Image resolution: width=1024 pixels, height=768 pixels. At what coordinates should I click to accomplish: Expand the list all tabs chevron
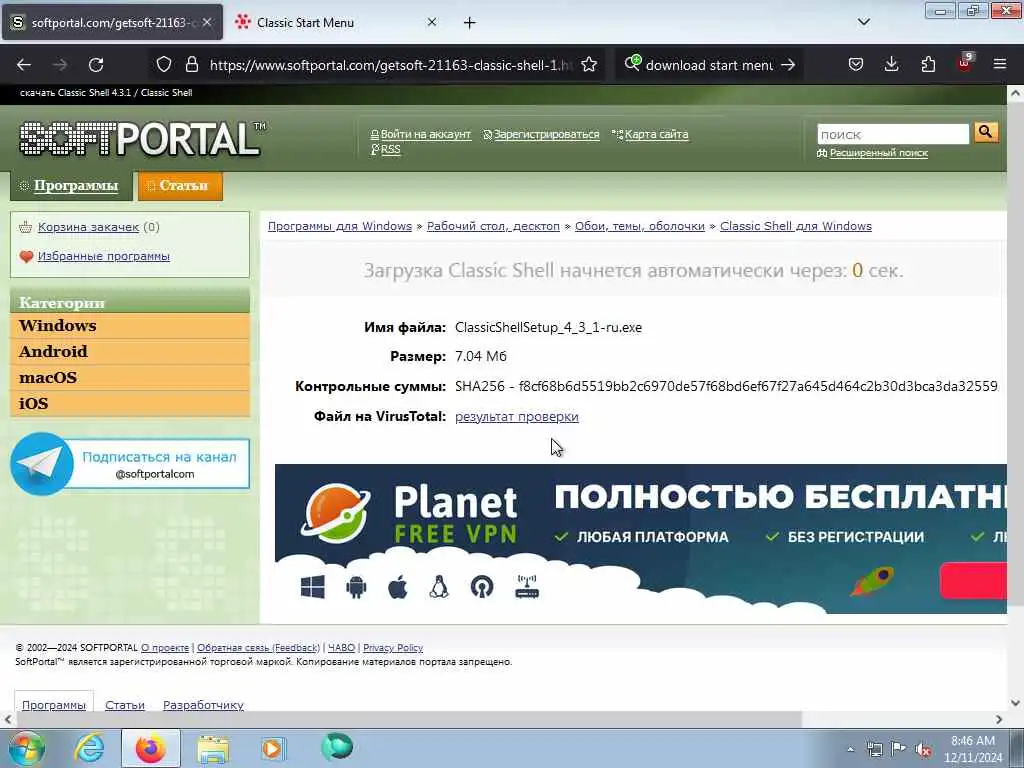coord(863,22)
